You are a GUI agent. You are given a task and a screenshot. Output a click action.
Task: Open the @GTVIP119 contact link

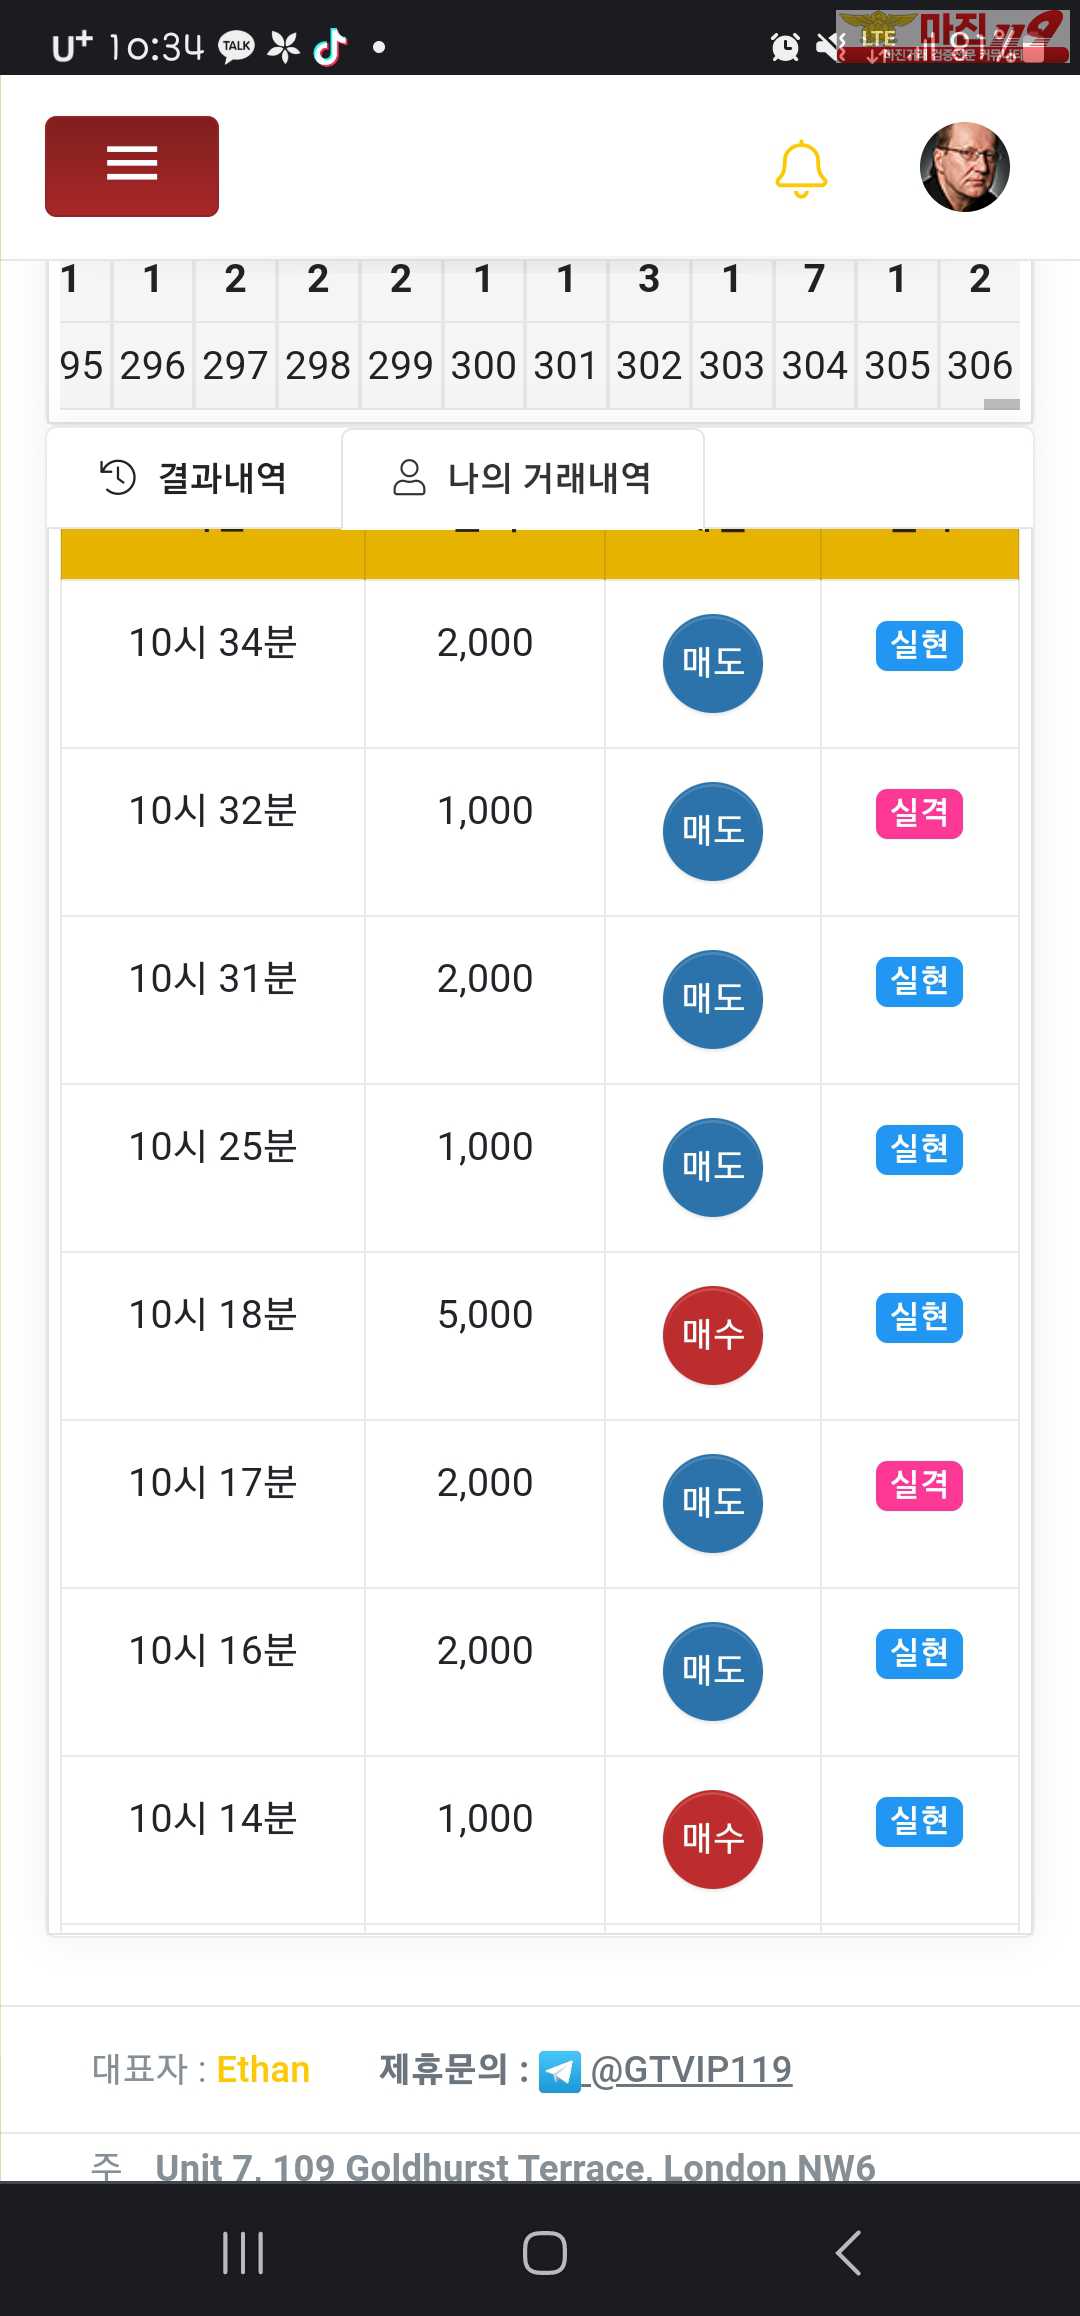691,2069
